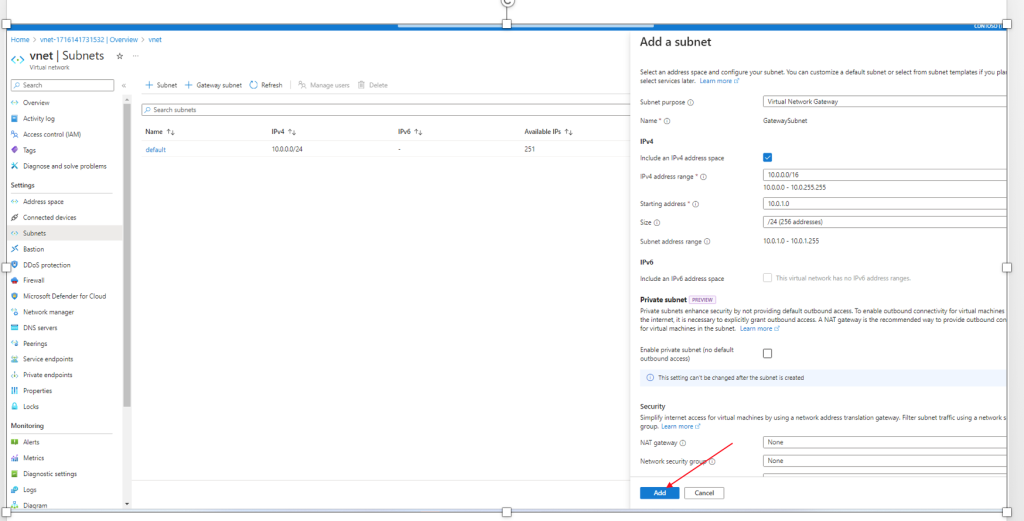Click the Gateway subnet plus icon
This screenshot has height=521, width=1024.
click(188, 86)
